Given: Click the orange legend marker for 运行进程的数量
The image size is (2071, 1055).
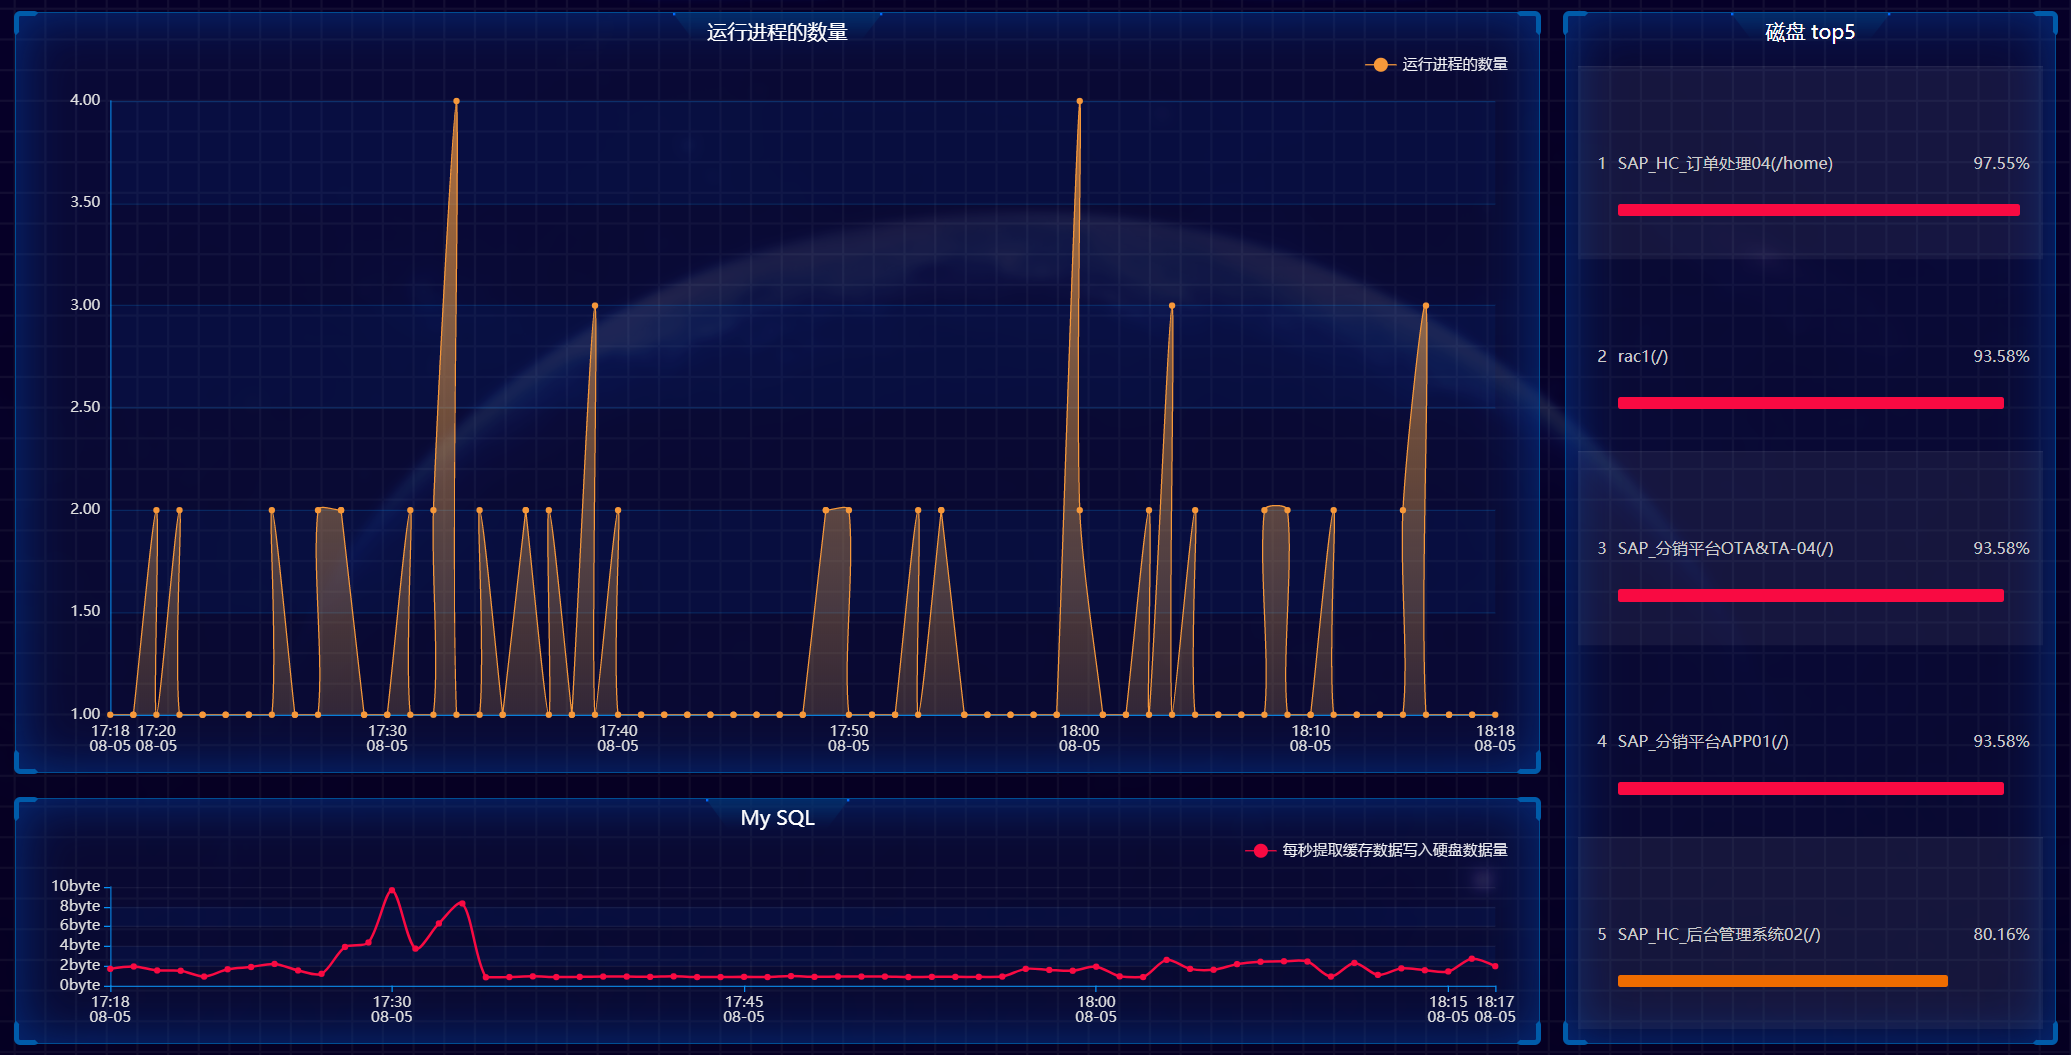Looking at the screenshot, I should point(1380,64).
